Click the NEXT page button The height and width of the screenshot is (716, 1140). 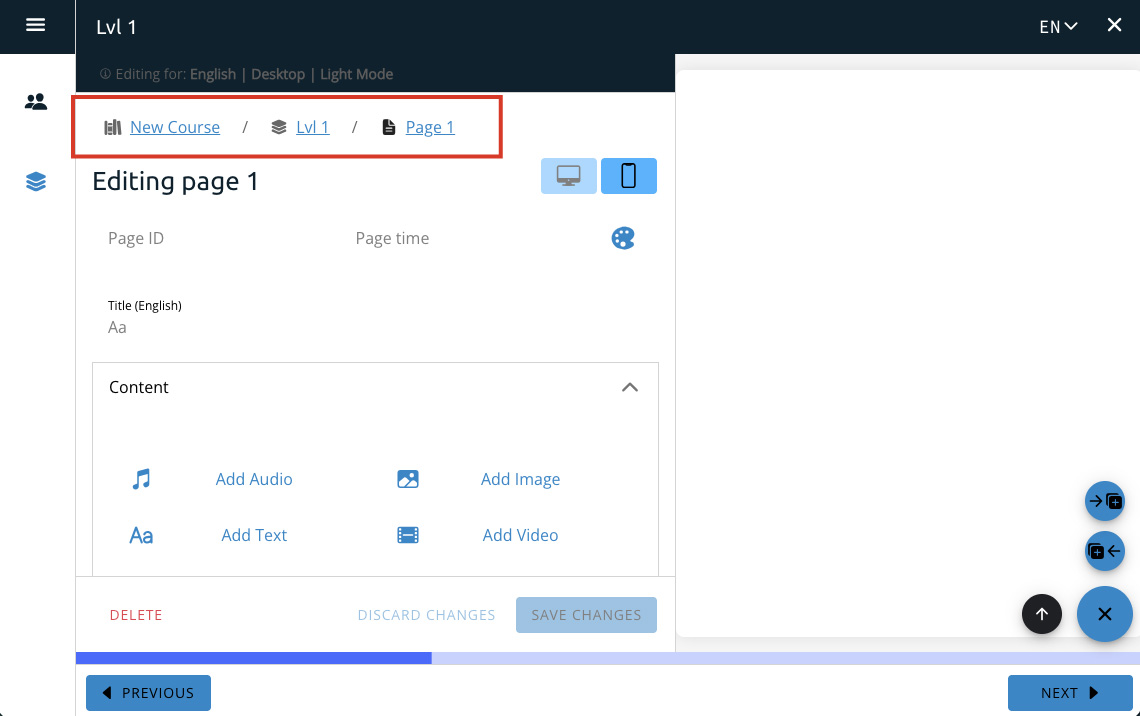tap(1069, 693)
